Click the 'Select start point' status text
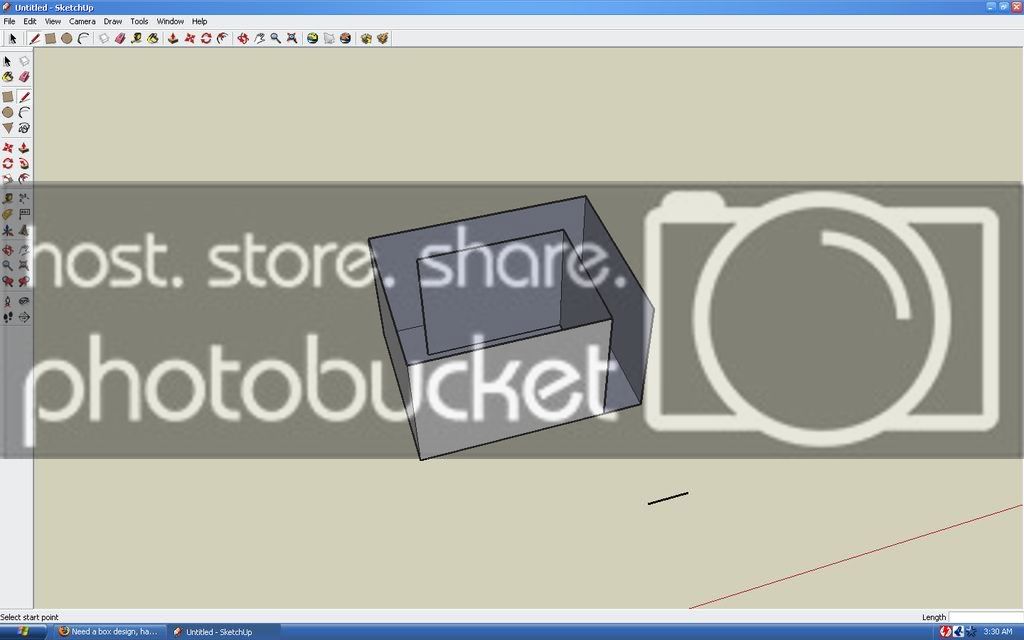This screenshot has width=1024, height=640. 29,617
